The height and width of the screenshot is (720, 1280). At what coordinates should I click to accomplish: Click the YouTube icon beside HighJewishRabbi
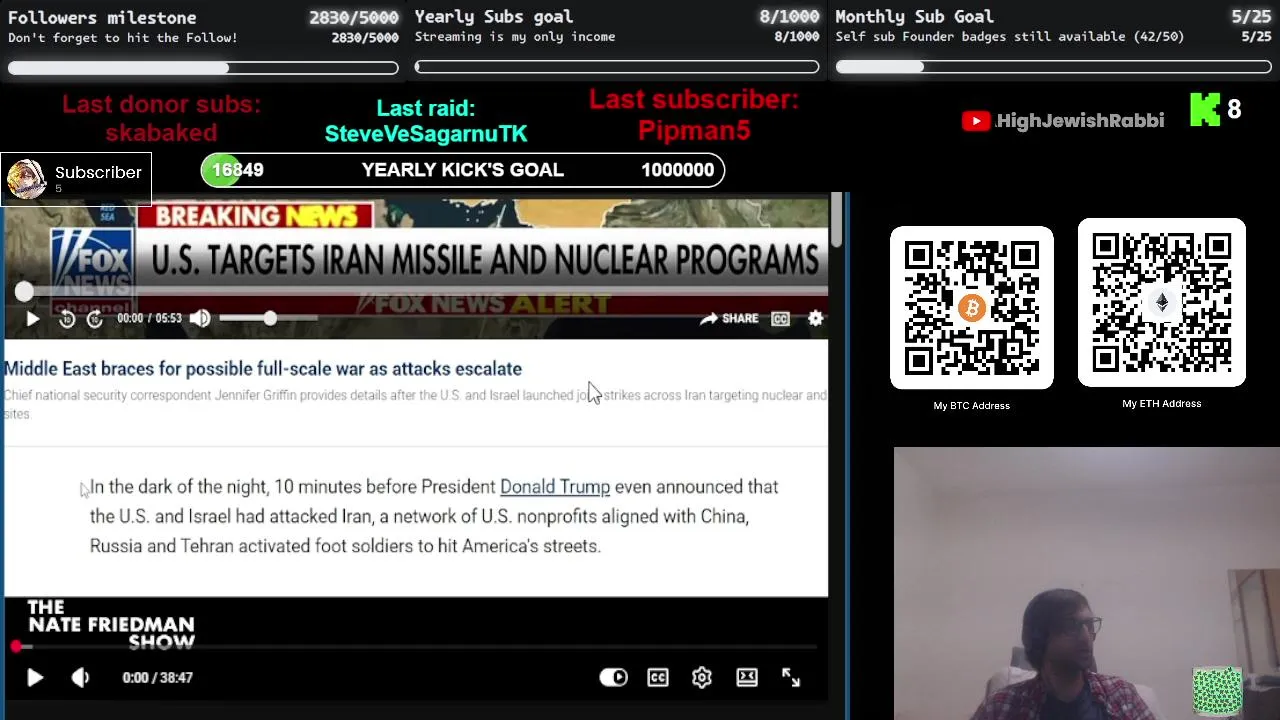[976, 121]
